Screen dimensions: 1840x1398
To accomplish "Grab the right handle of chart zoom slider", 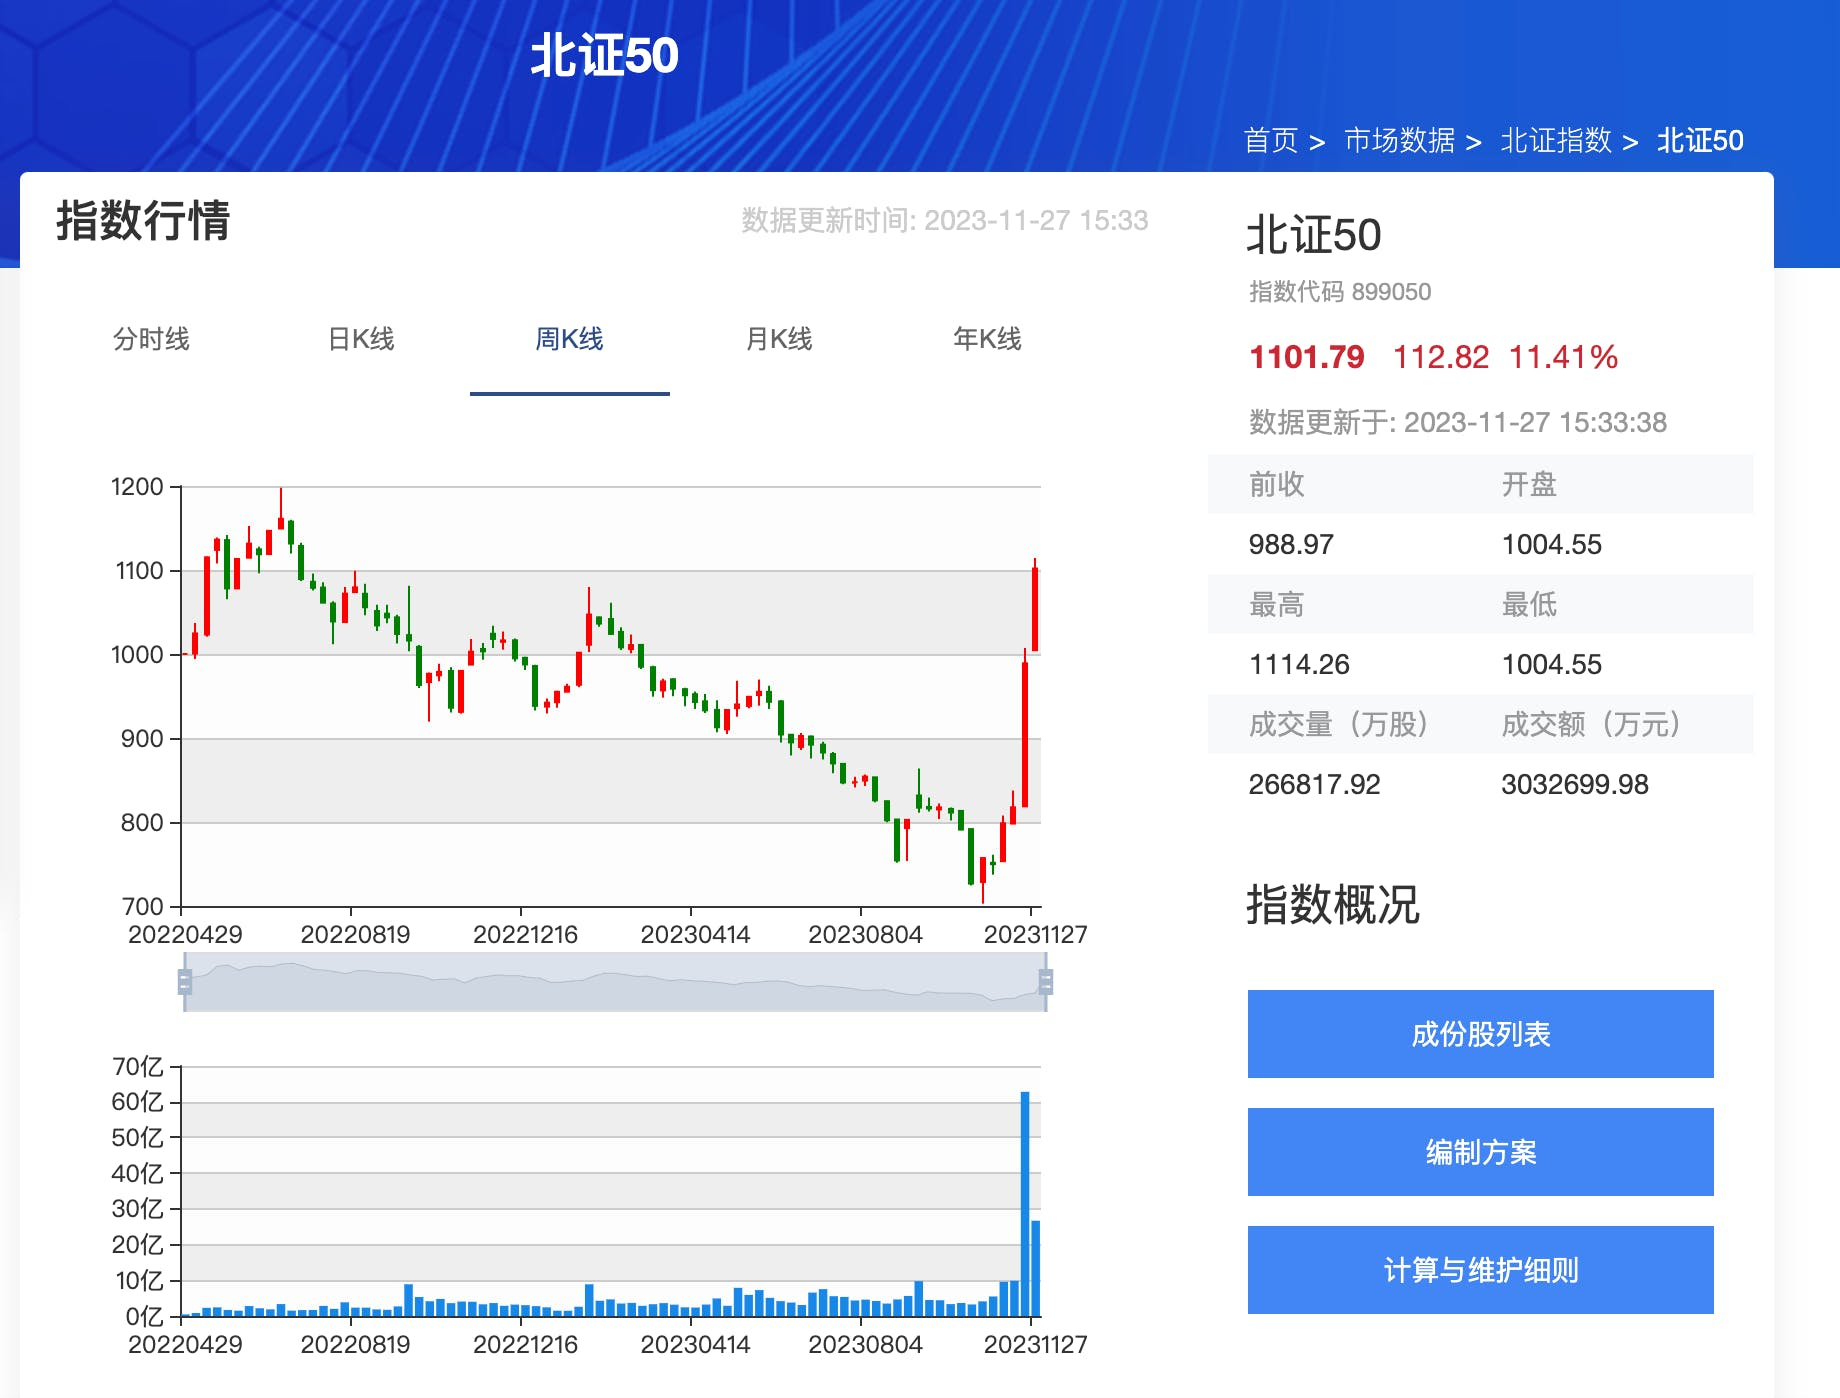I will (1046, 982).
